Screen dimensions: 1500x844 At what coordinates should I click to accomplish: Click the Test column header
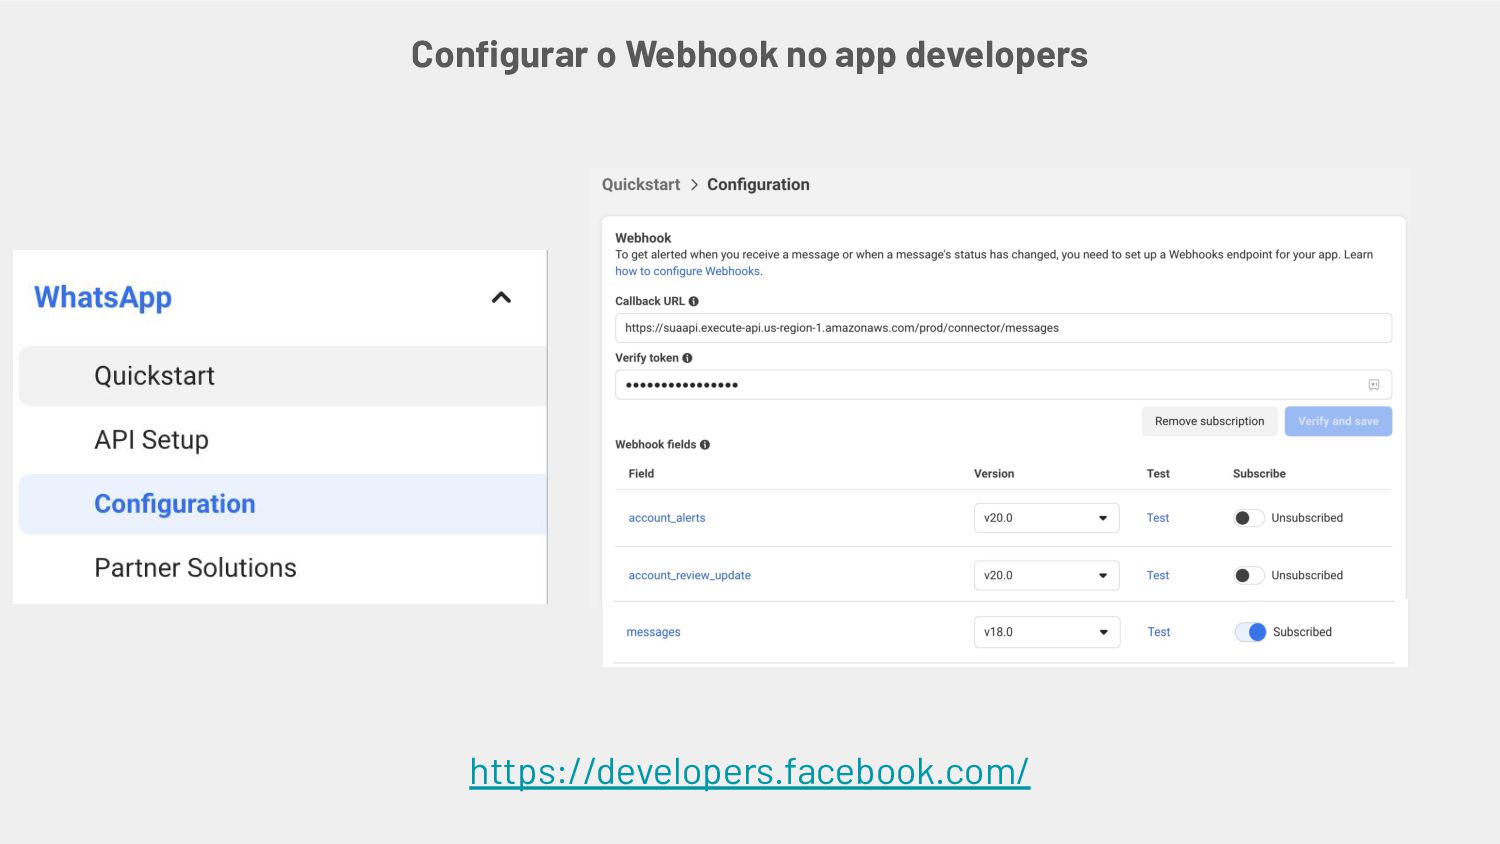1158,474
